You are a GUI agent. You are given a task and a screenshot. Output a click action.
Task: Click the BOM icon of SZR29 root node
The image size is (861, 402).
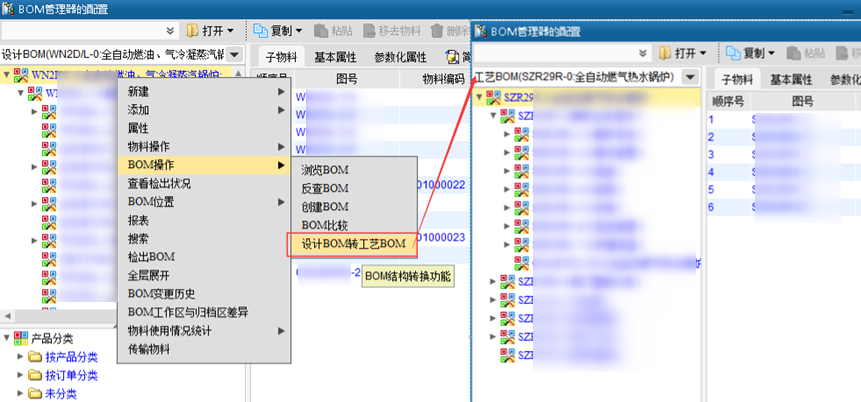coord(493,97)
